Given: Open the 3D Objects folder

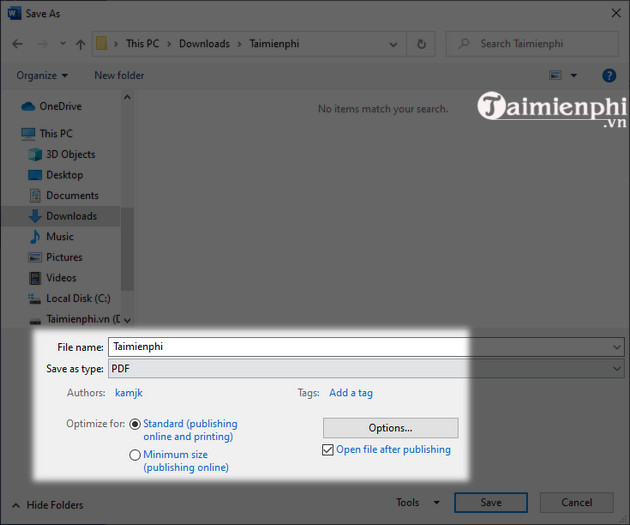Looking at the screenshot, I should pos(70,154).
